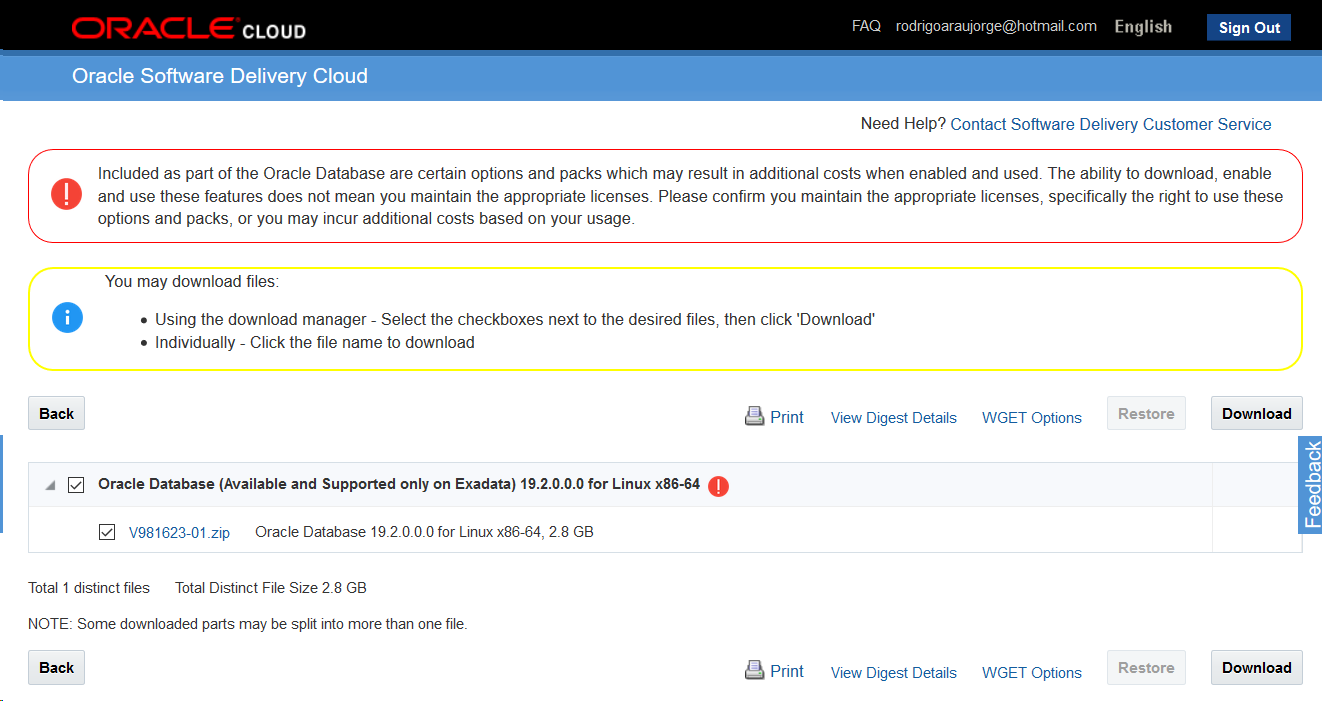The width and height of the screenshot is (1322, 701).
Task: Open top View Digest Details link
Action: (x=894, y=418)
